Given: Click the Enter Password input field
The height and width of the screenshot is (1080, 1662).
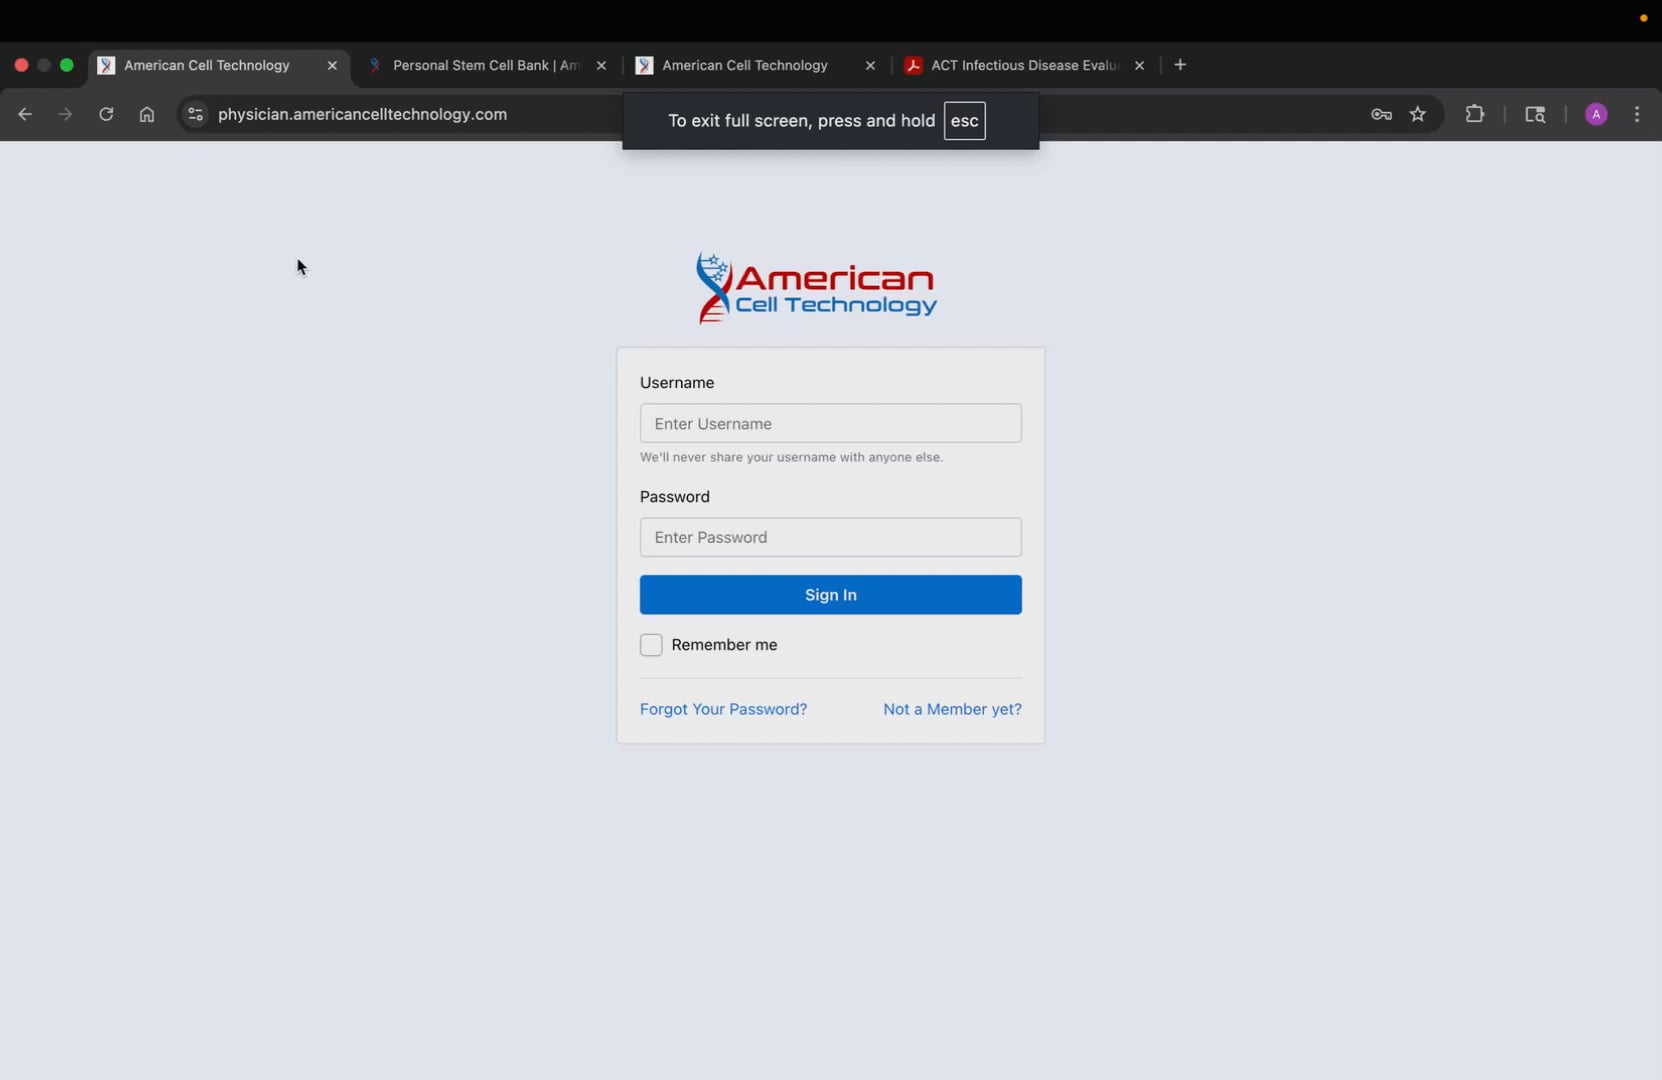Looking at the screenshot, I should click(x=831, y=537).
